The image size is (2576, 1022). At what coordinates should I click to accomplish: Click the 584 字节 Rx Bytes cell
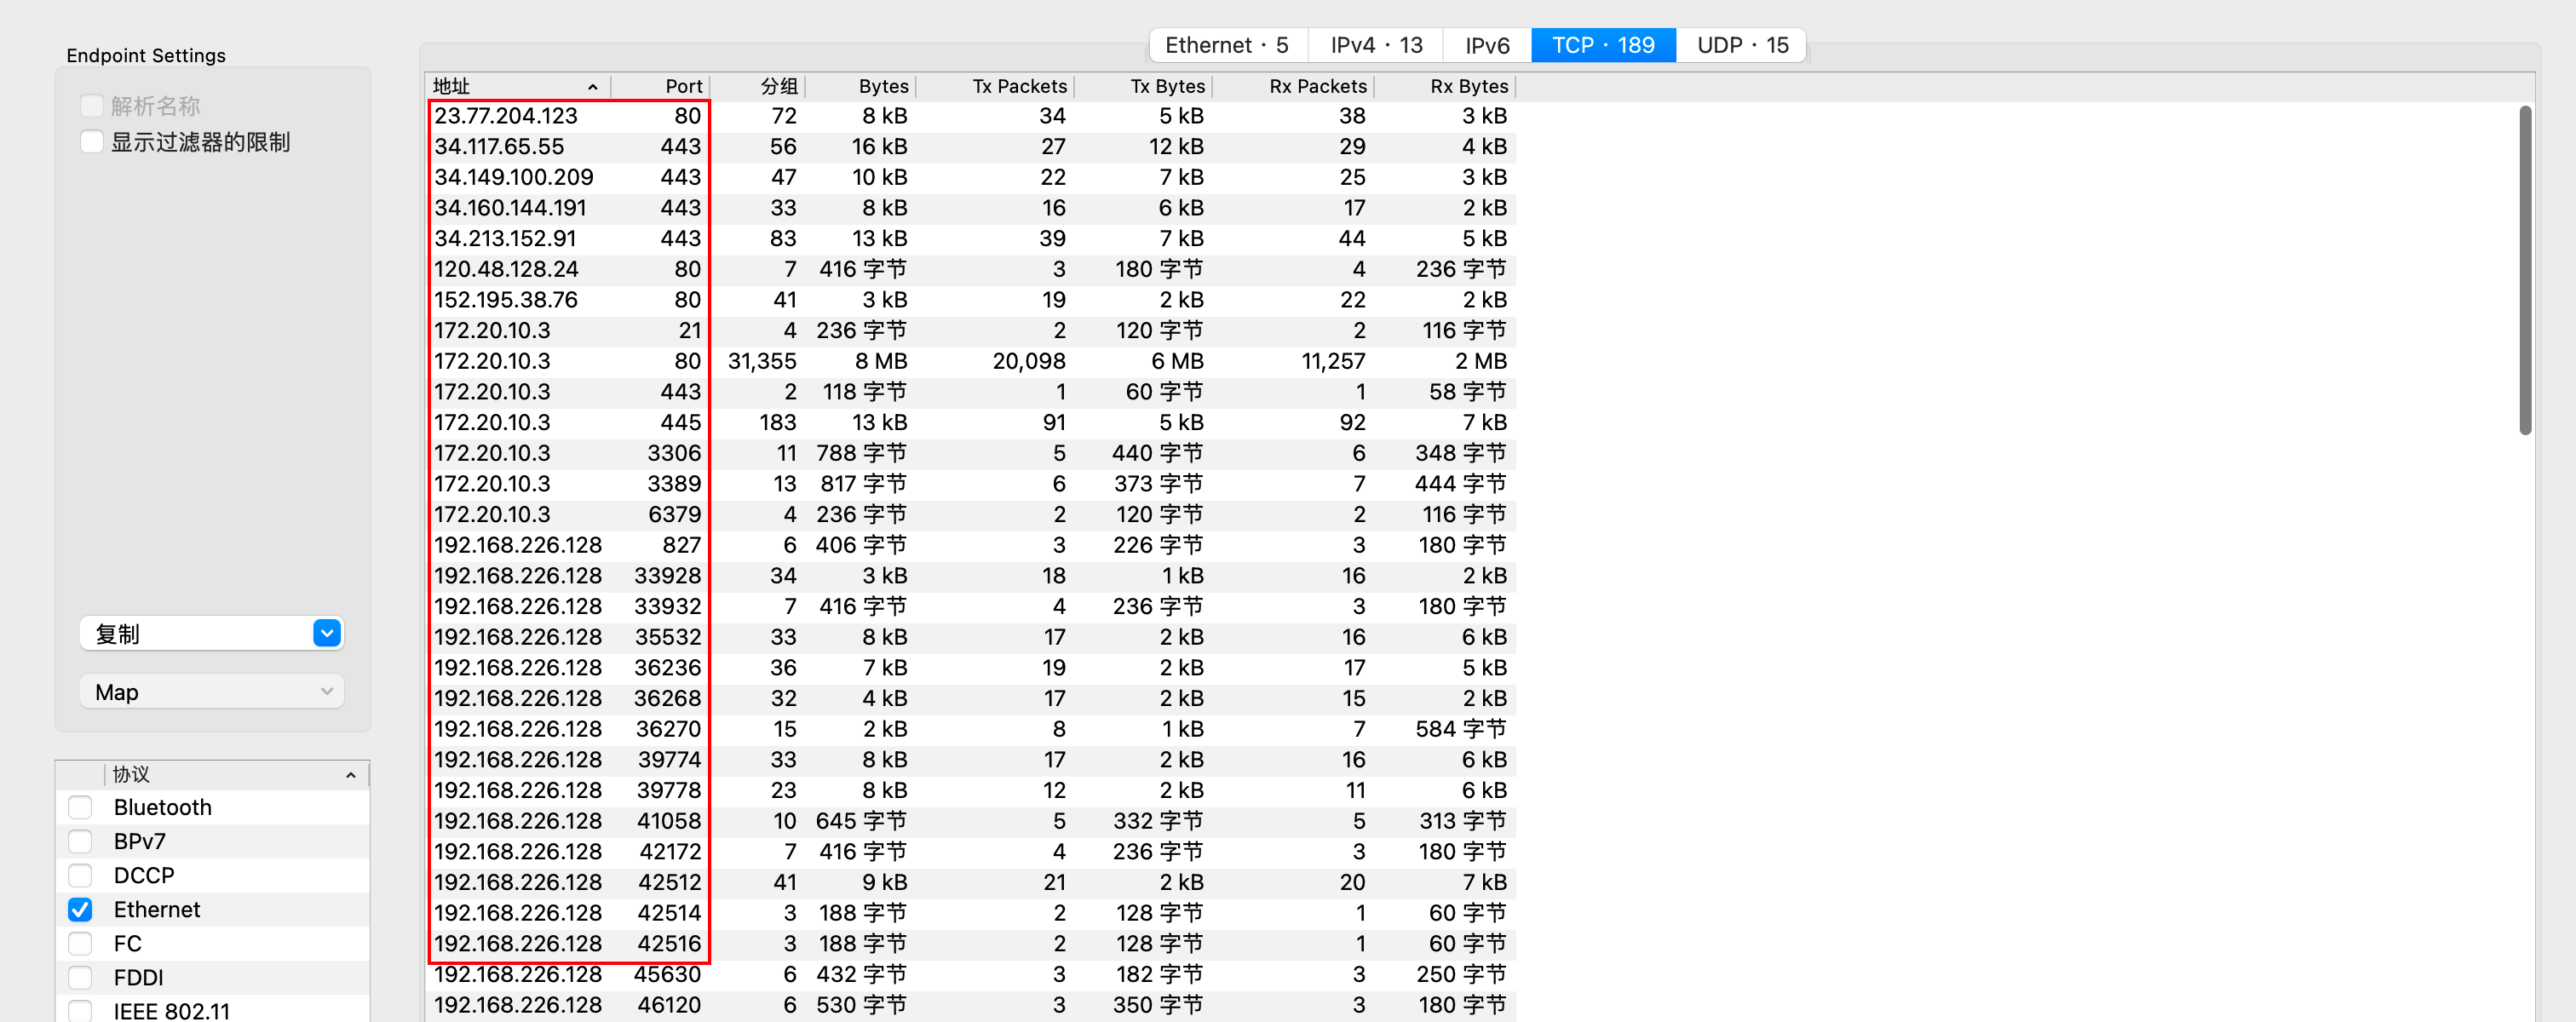point(1461,729)
